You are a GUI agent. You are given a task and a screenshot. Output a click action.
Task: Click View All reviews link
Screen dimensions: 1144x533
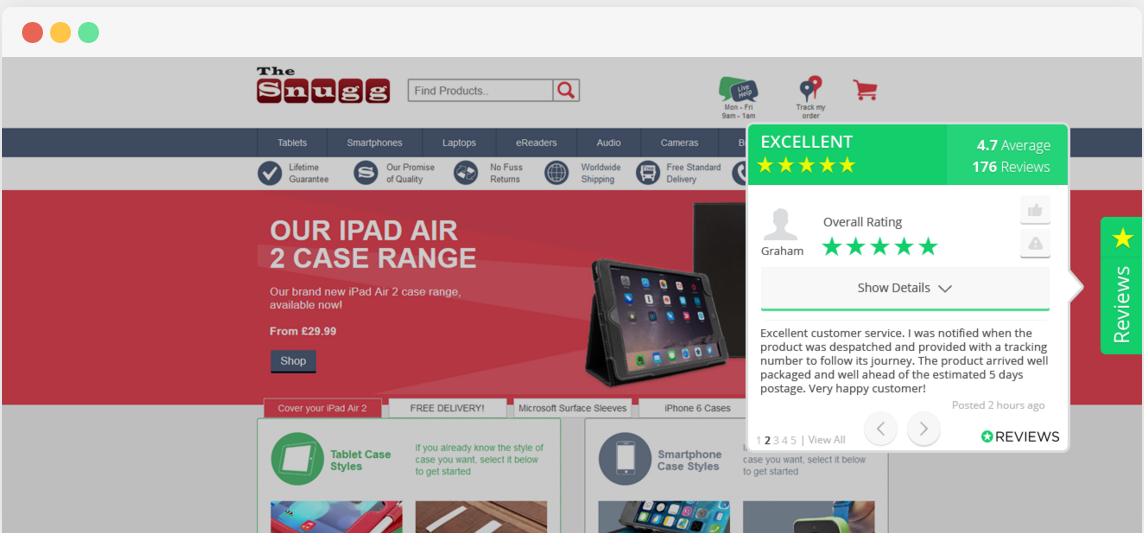tap(827, 440)
